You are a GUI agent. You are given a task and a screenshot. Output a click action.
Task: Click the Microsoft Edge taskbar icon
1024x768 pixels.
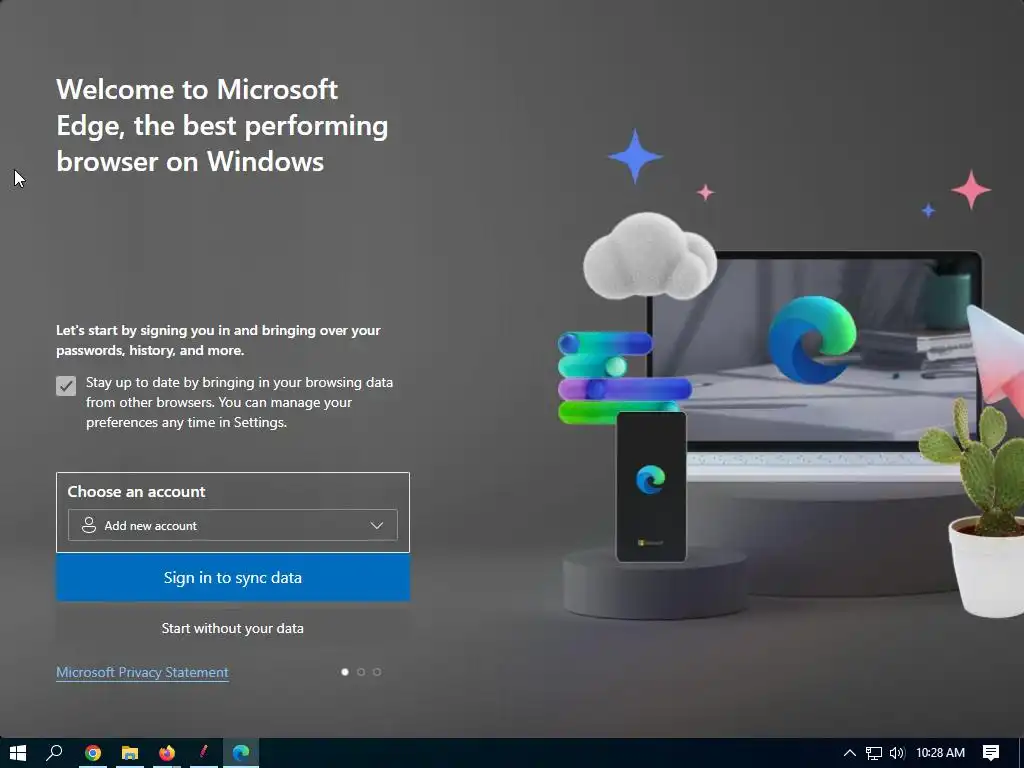(x=241, y=753)
